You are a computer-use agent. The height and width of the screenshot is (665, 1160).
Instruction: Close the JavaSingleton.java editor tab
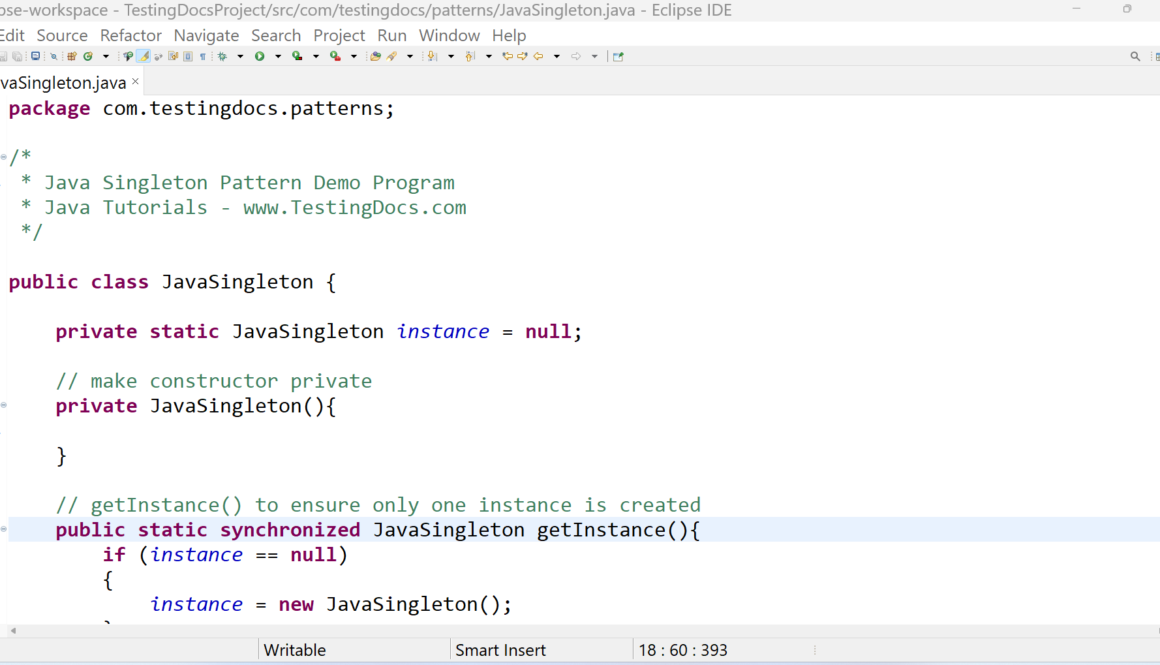136,82
